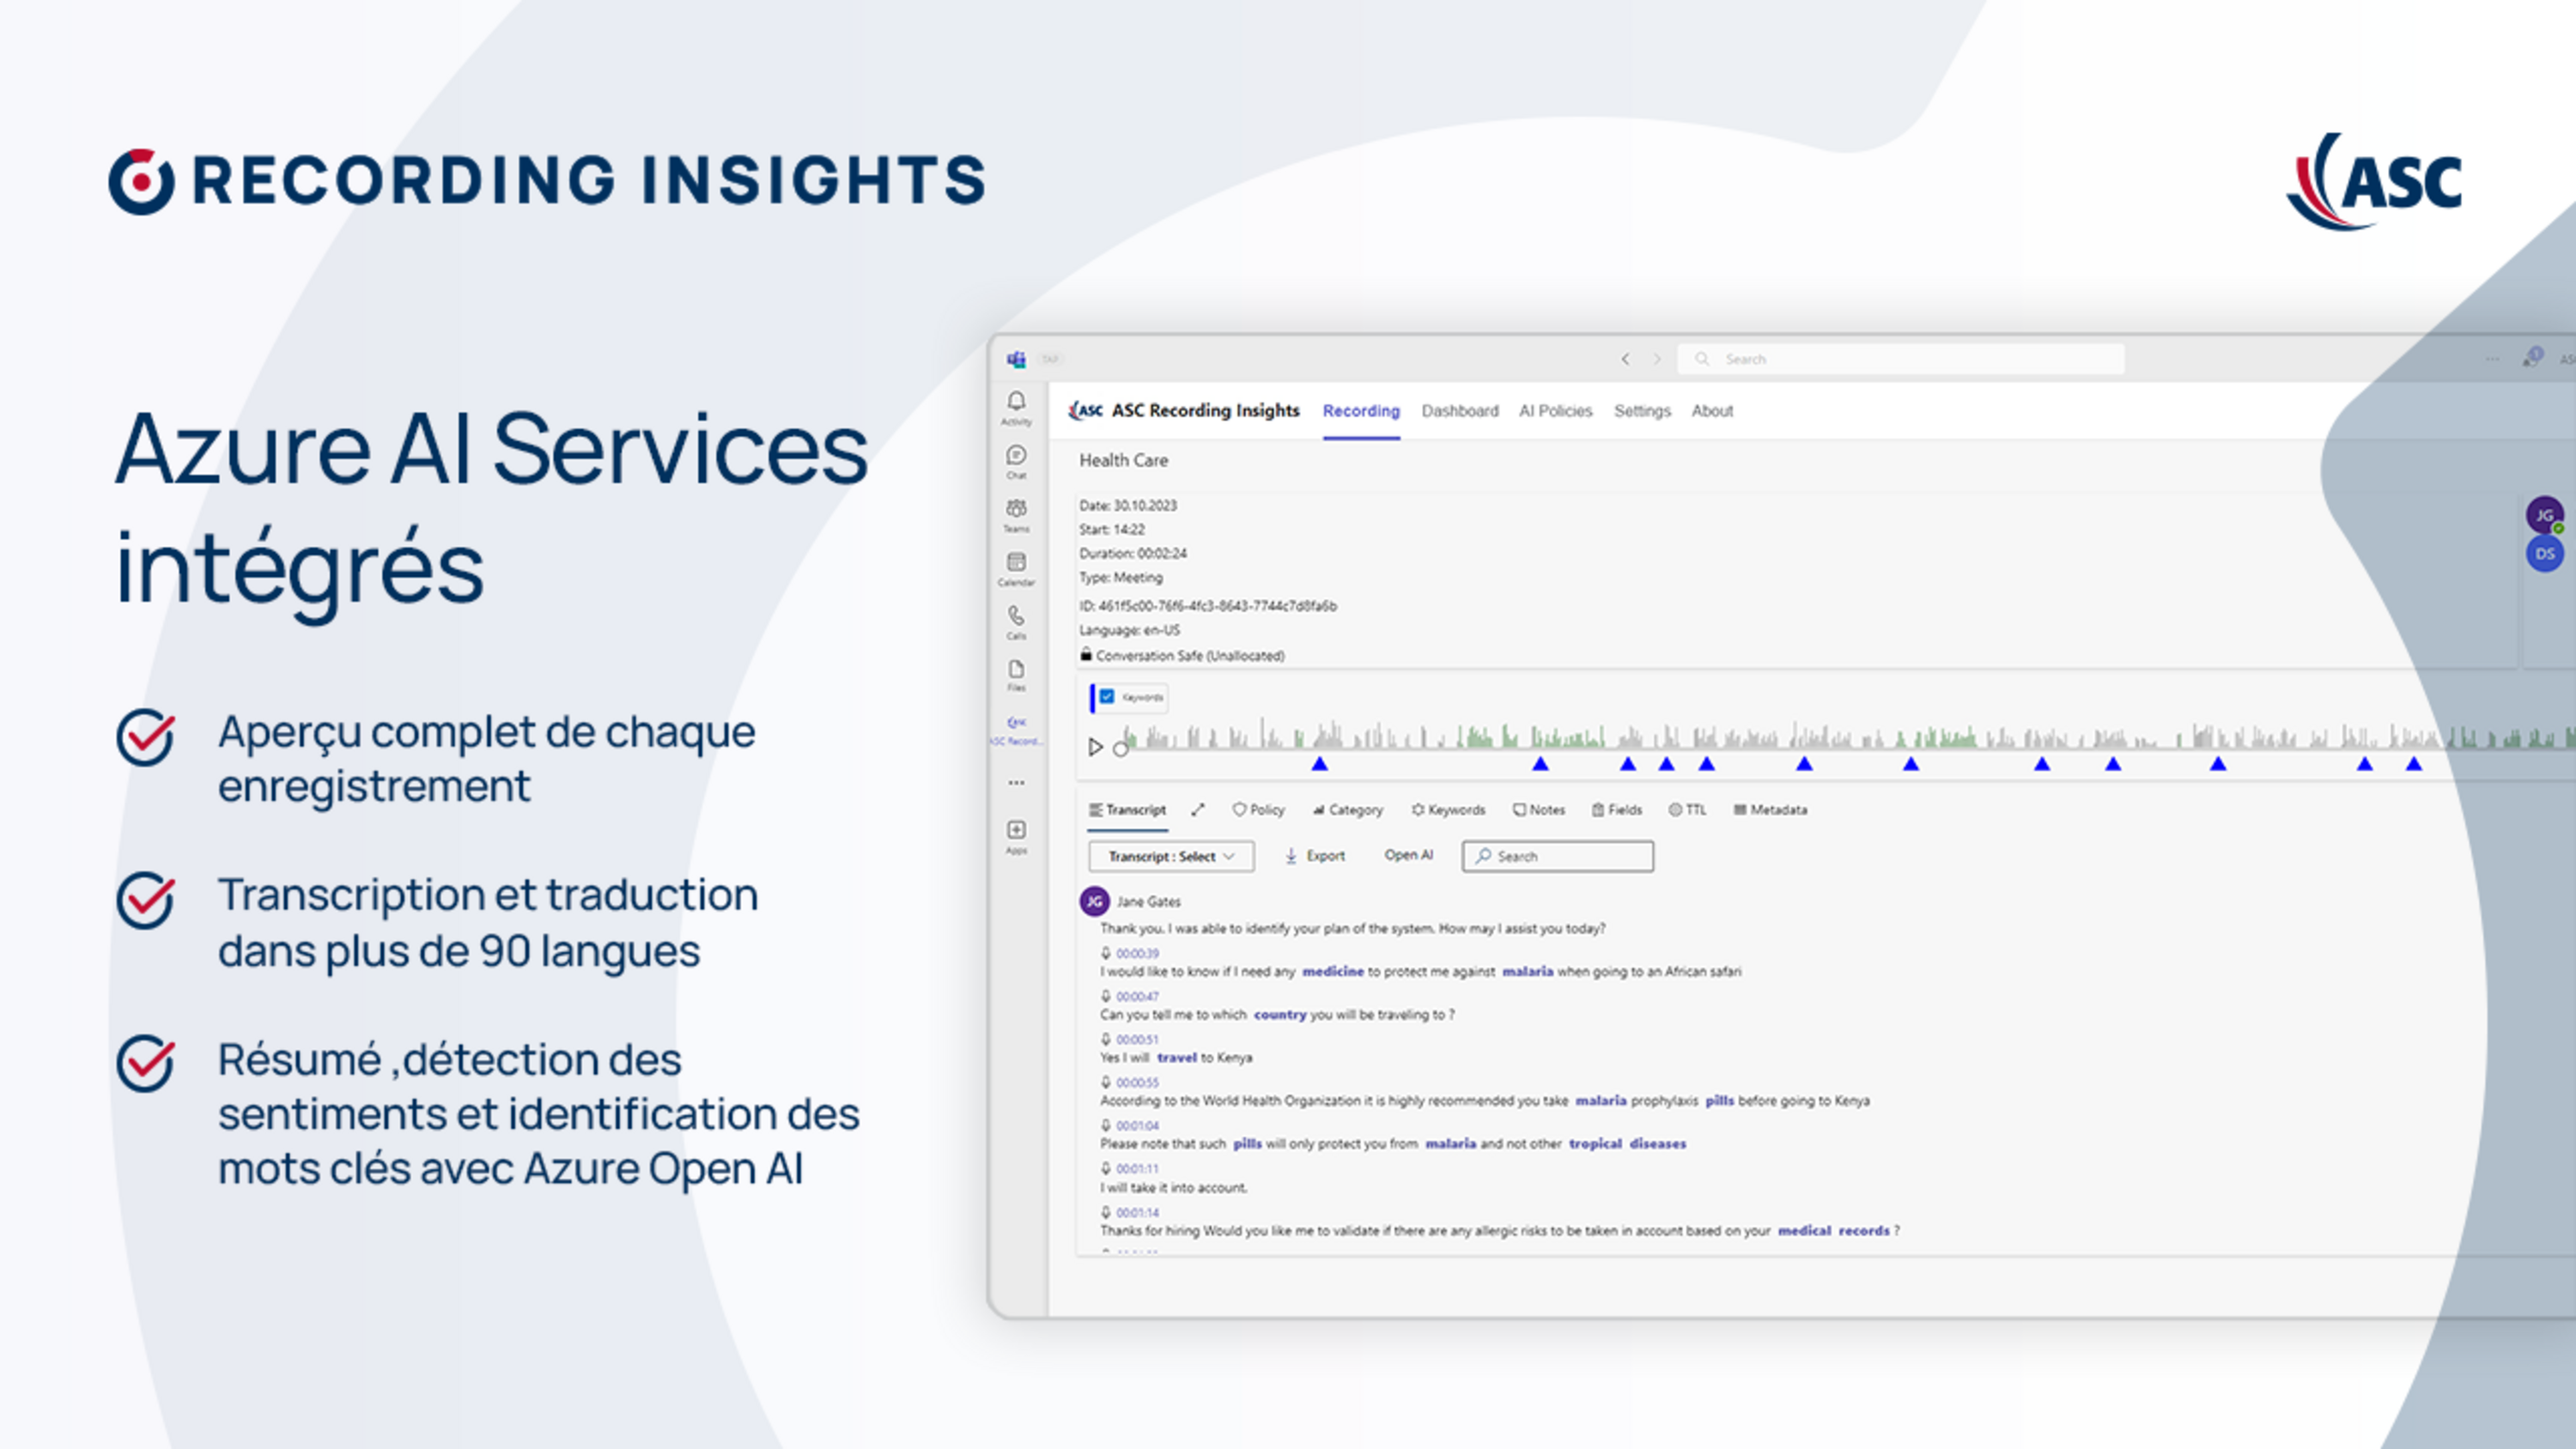Toggle Jane Gates' presence avatar
2576x1449 pixels.
tap(2544, 514)
